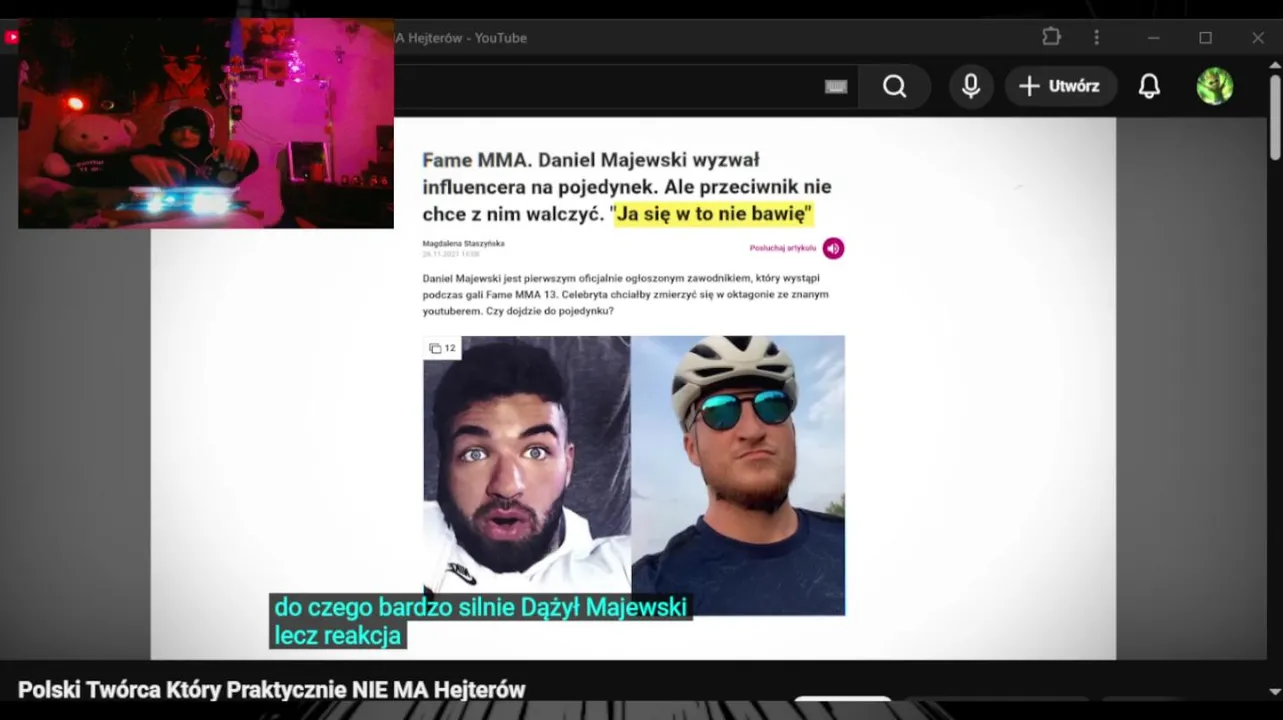Open the account avatar menu

[x=1214, y=87]
